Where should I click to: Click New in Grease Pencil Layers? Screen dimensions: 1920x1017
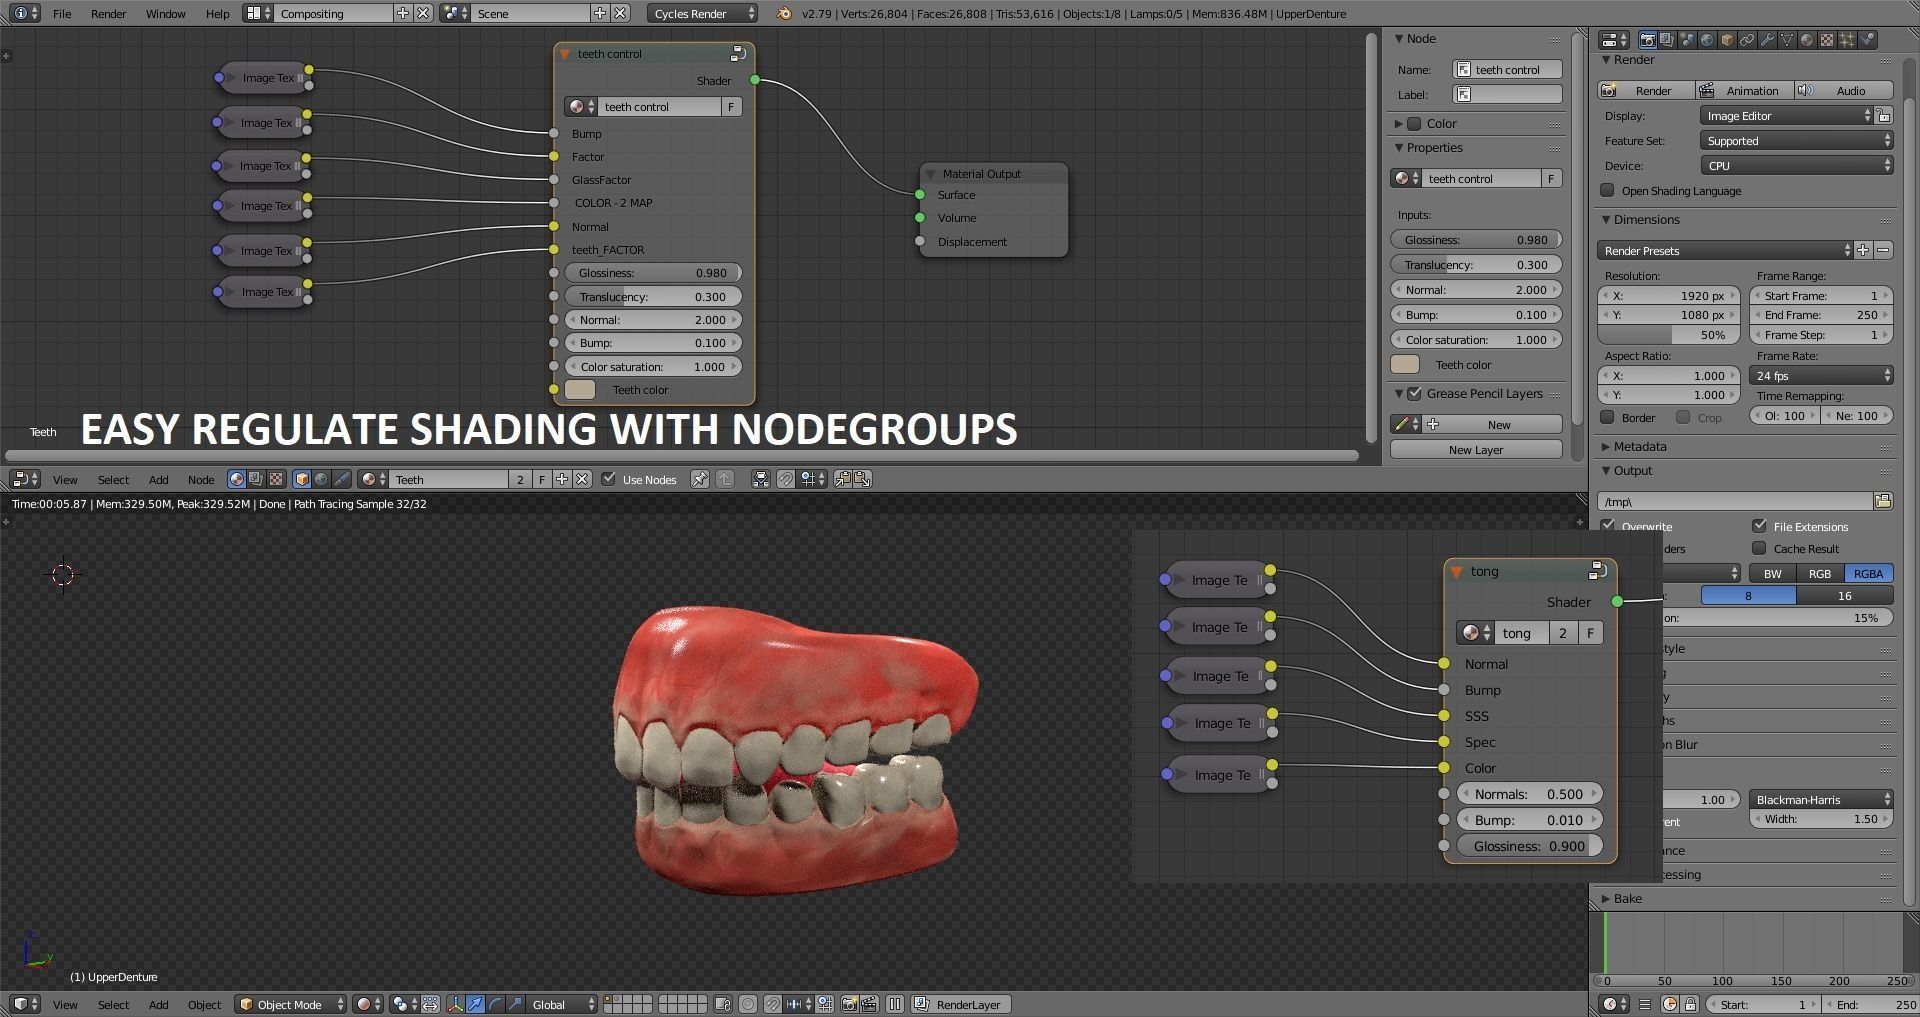click(x=1492, y=424)
